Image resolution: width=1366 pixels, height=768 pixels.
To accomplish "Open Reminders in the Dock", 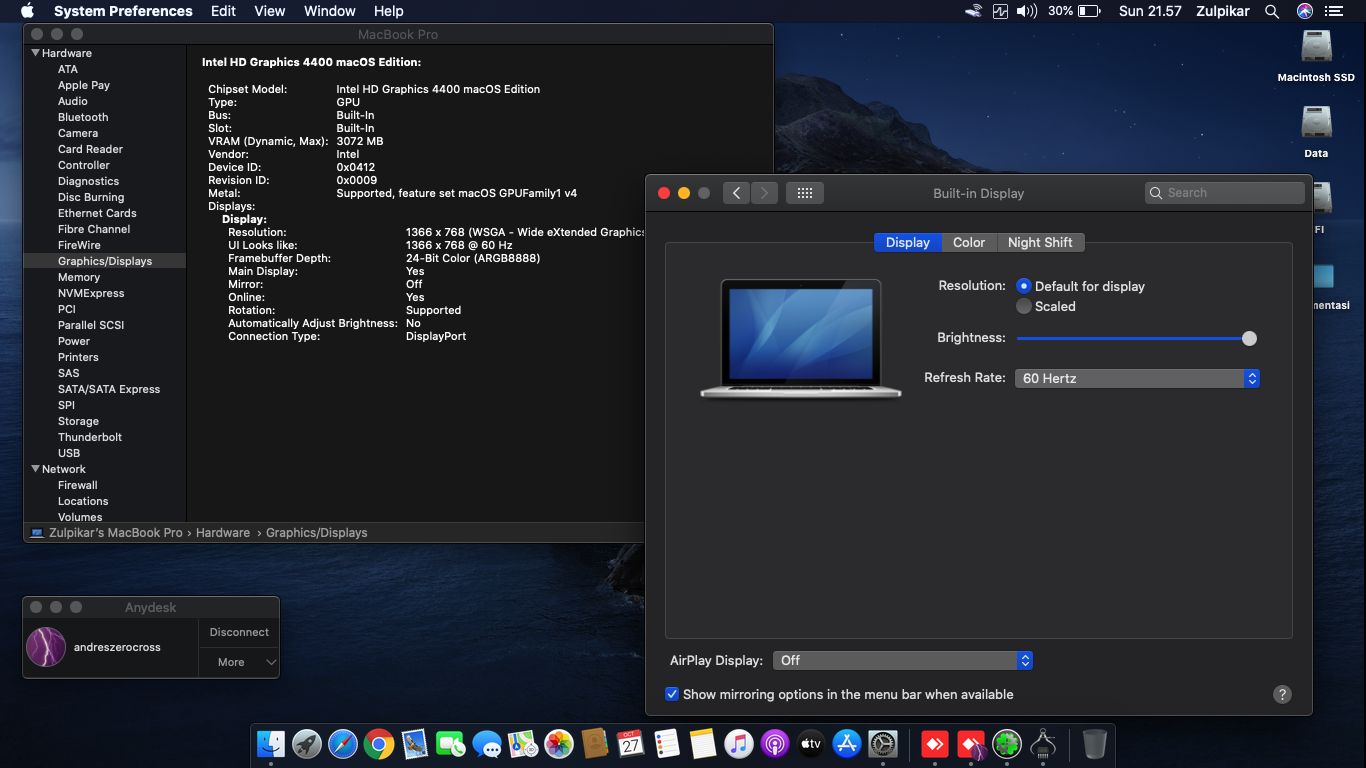I will 666,744.
